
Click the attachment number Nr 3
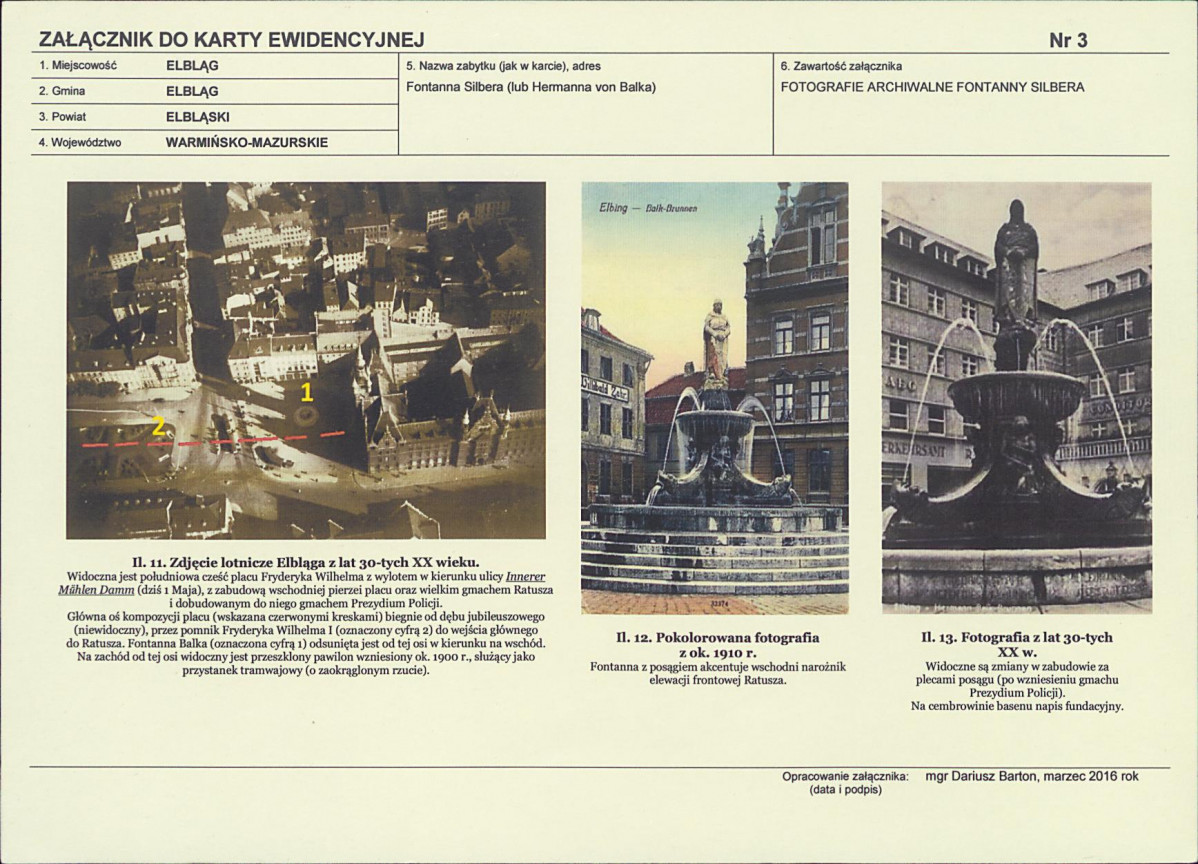(1068, 40)
